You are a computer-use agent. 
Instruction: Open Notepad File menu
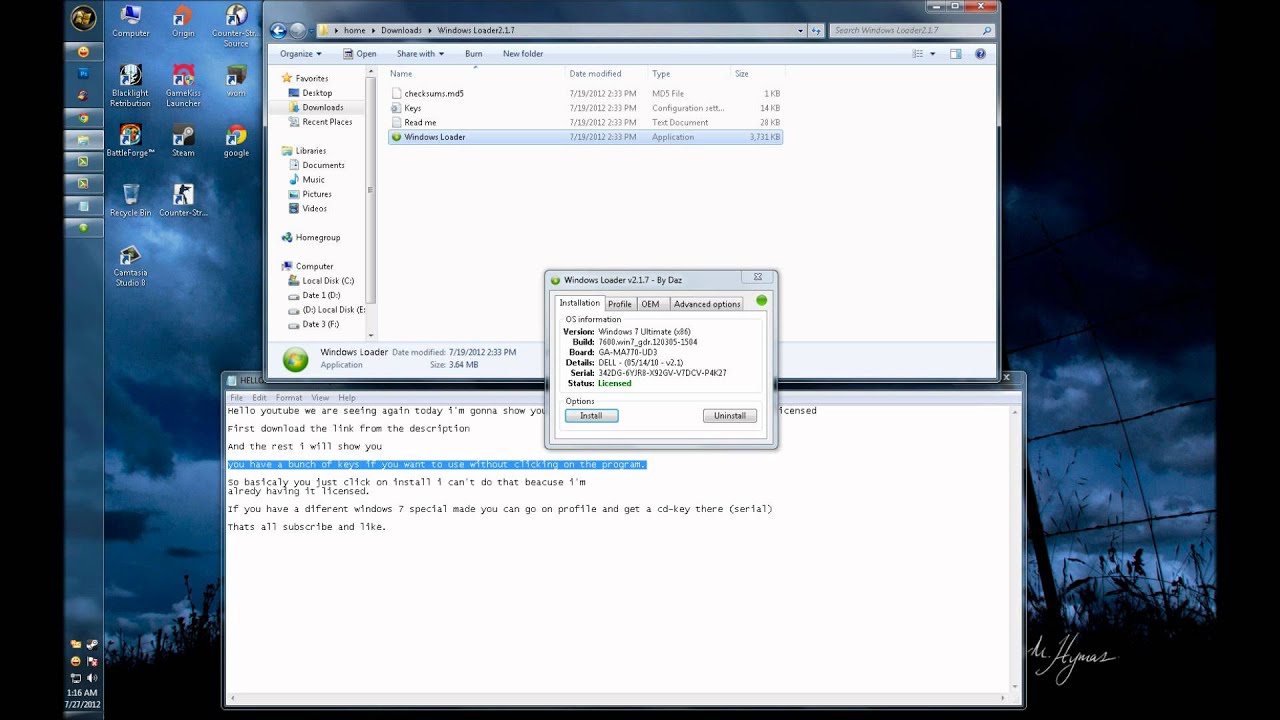pyautogui.click(x=237, y=398)
